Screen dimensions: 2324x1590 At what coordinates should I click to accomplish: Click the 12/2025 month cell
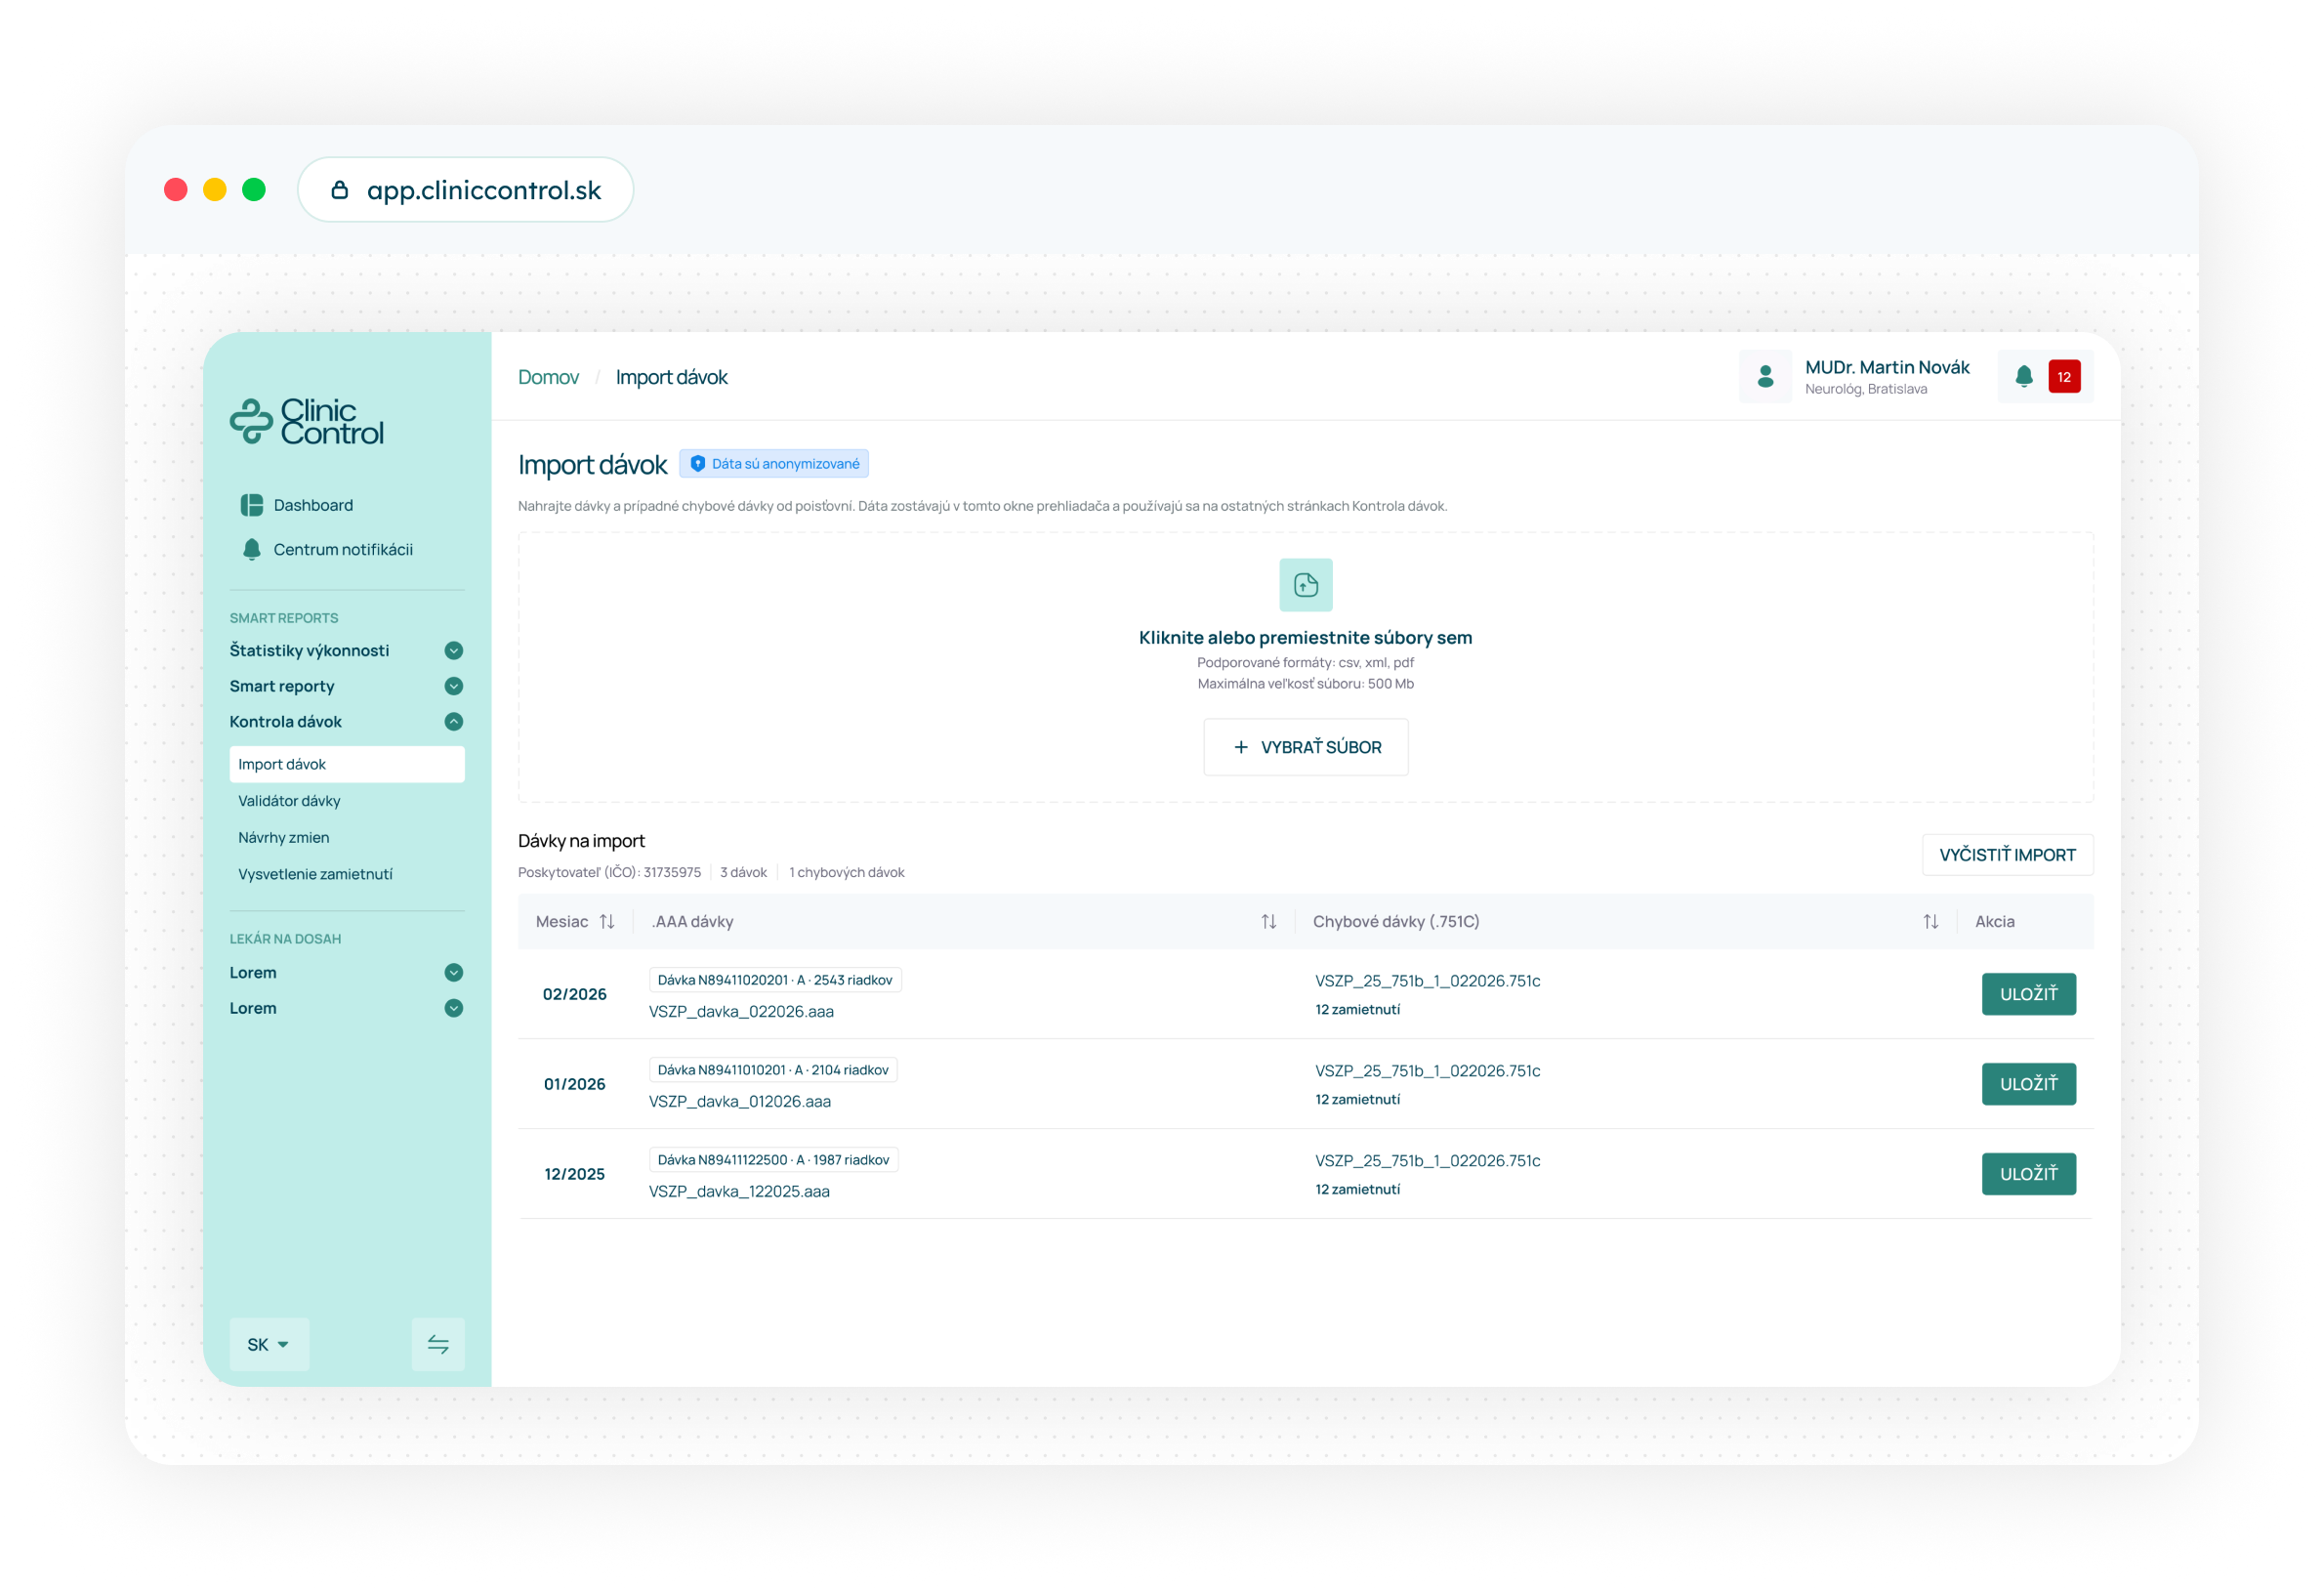tap(574, 1174)
